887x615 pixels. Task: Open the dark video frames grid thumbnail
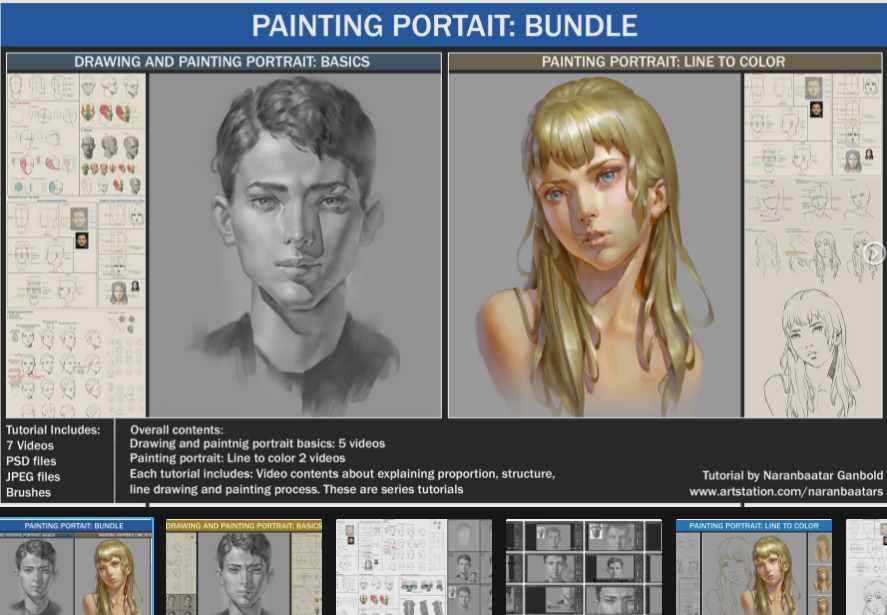click(584, 566)
